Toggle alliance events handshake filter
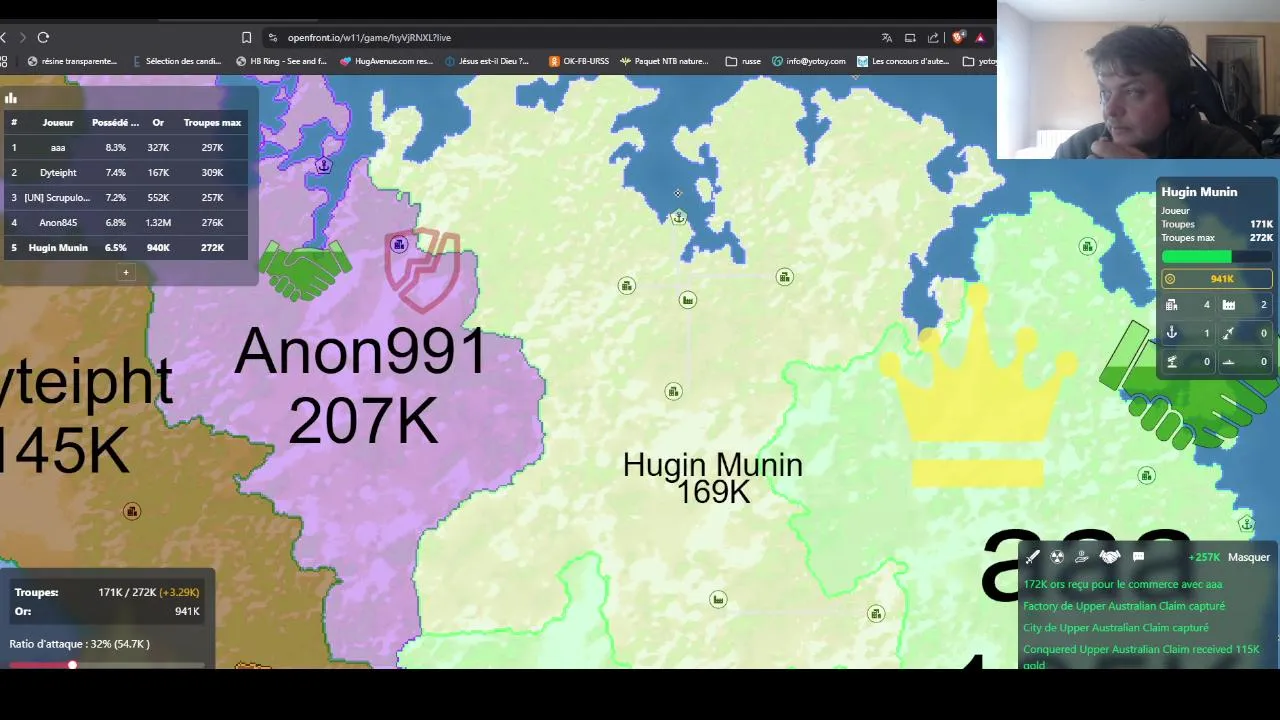 point(1109,557)
